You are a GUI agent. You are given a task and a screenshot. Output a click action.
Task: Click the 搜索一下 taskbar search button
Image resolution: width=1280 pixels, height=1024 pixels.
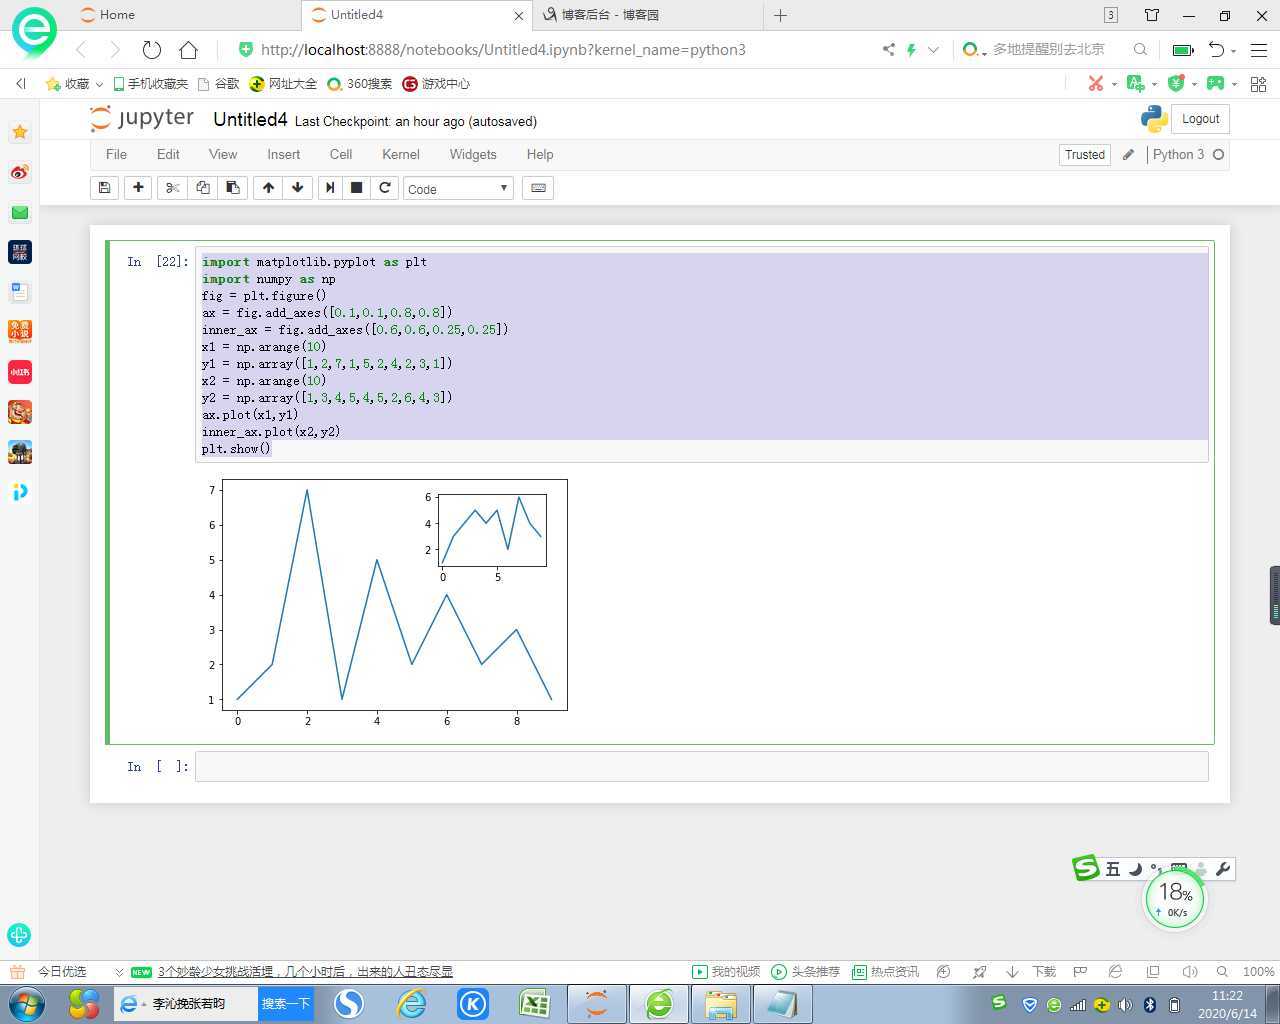pos(286,1003)
